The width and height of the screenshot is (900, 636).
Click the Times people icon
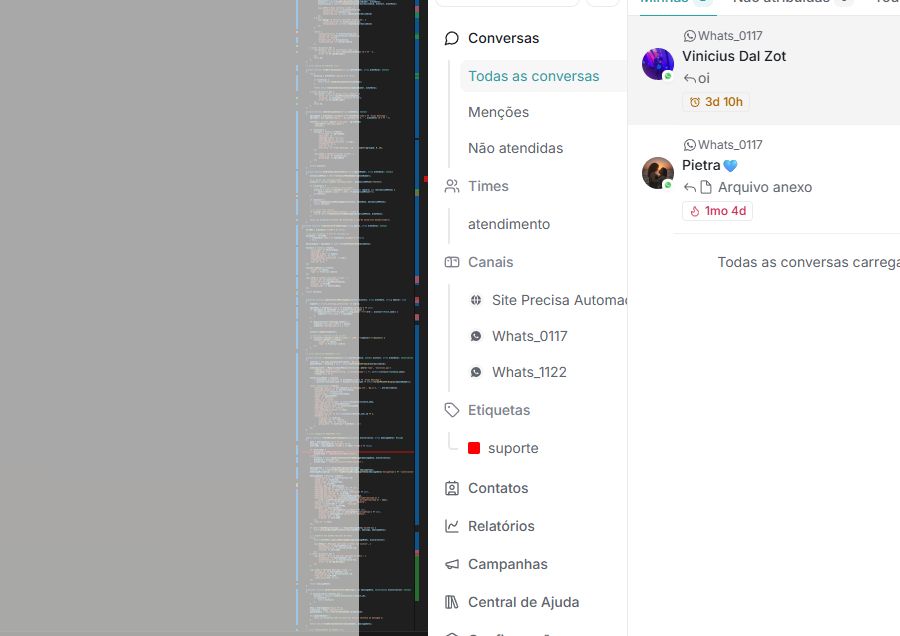(x=452, y=187)
